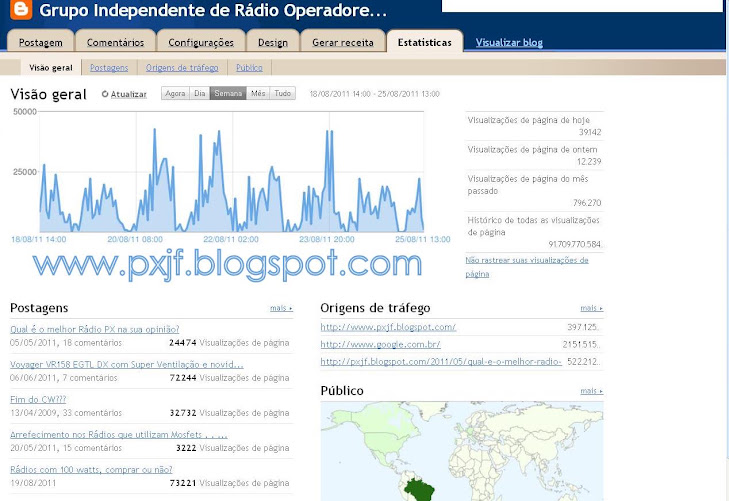Click Não rastrear suas visualizações de página link
The width and height of the screenshot is (729, 501).
(x=527, y=267)
